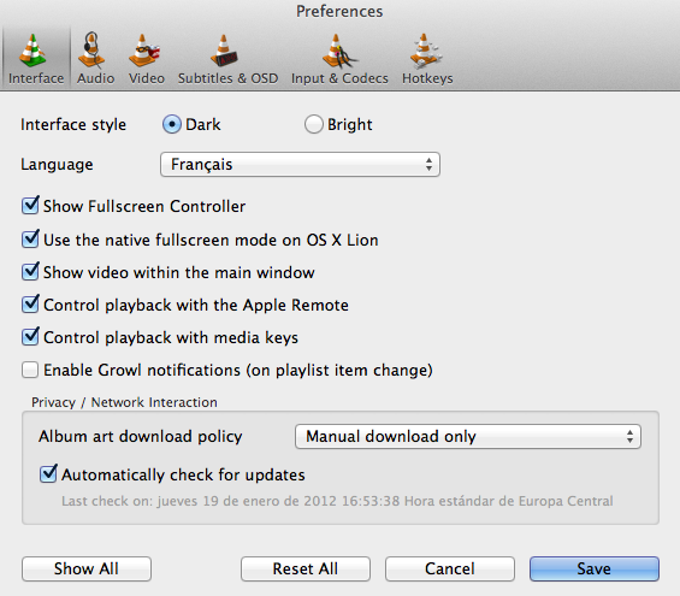Uncheck Show Fullscreen Controller
Image resolution: width=680 pixels, height=596 pixels.
click(x=30, y=205)
